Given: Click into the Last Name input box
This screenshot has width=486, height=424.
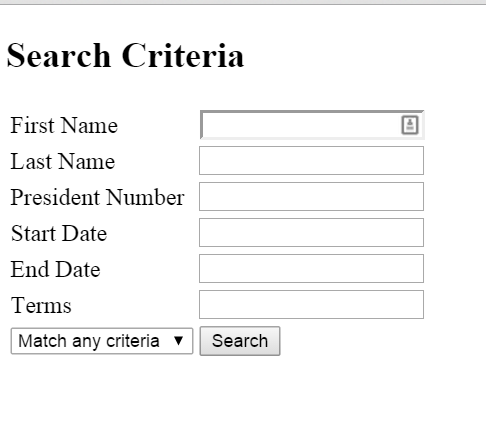Looking at the screenshot, I should click(311, 160).
